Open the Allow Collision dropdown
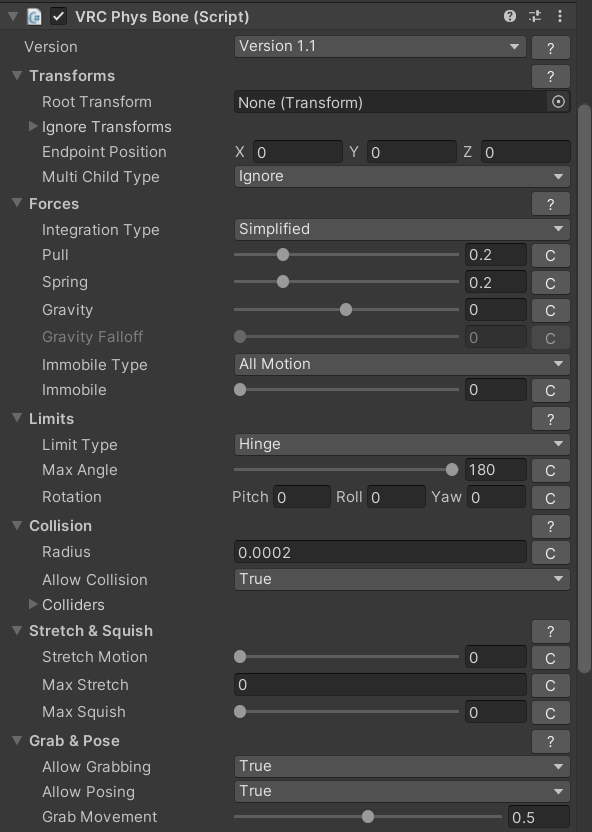The image size is (592, 832). click(402, 579)
